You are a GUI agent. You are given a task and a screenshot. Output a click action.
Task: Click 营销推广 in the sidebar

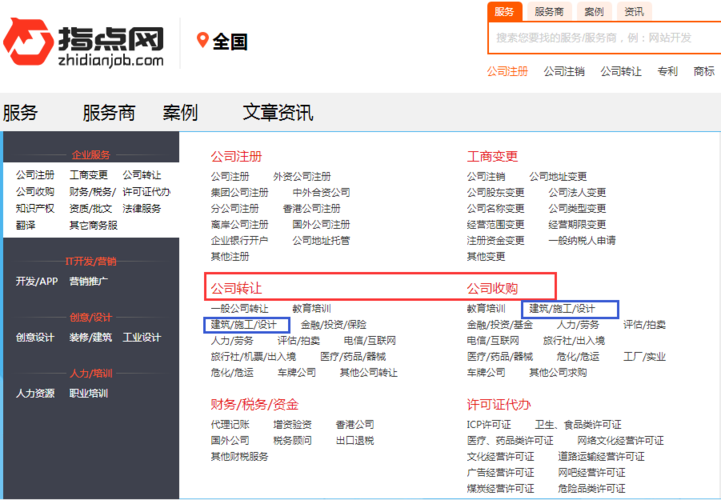click(x=88, y=281)
